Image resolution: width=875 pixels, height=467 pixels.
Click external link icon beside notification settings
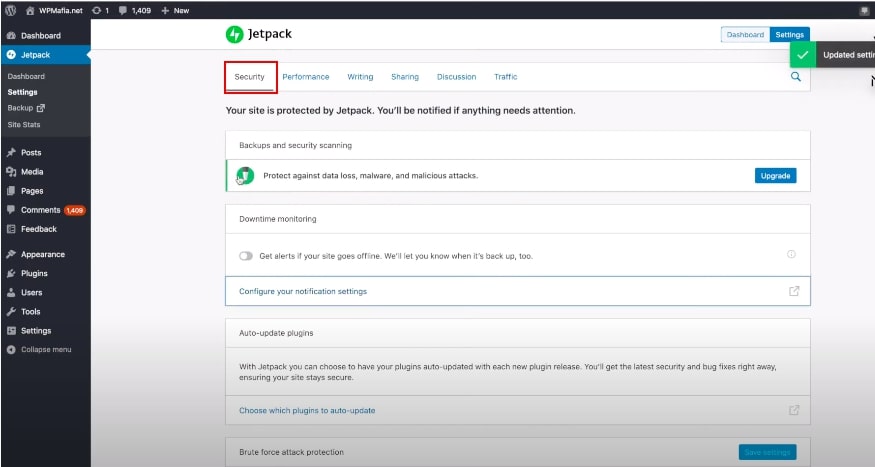pos(794,291)
